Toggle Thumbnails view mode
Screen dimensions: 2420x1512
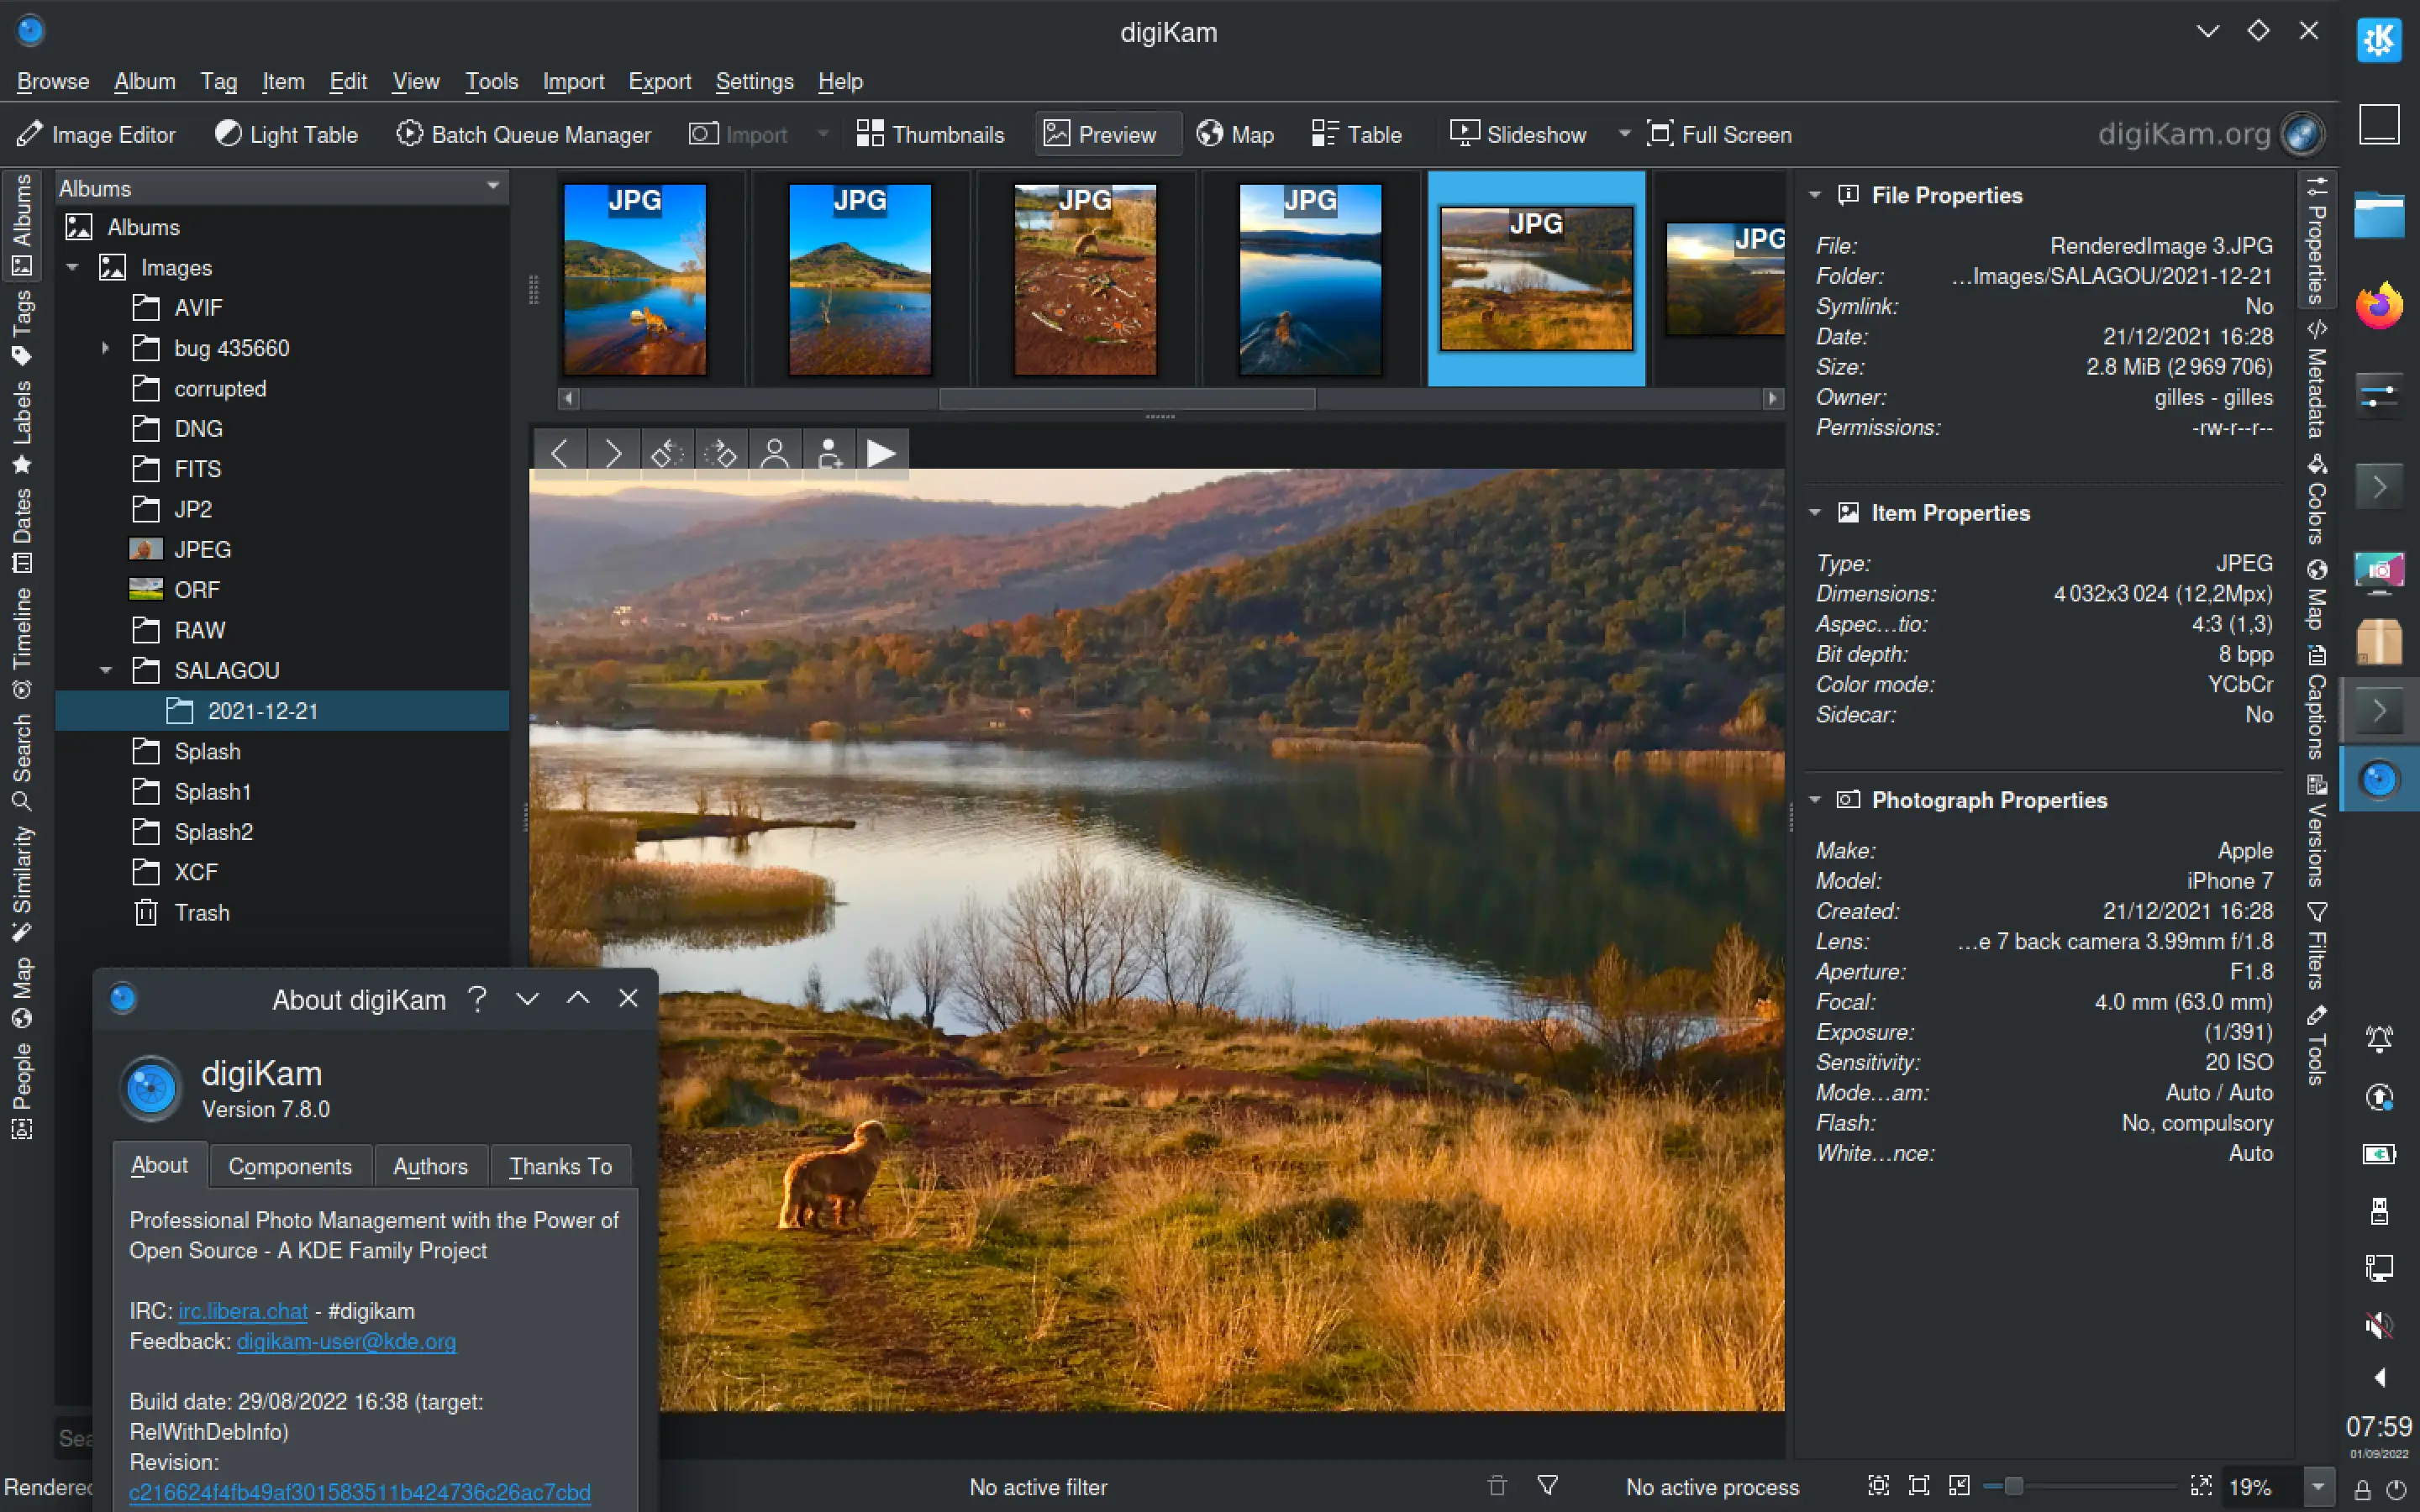931,134
